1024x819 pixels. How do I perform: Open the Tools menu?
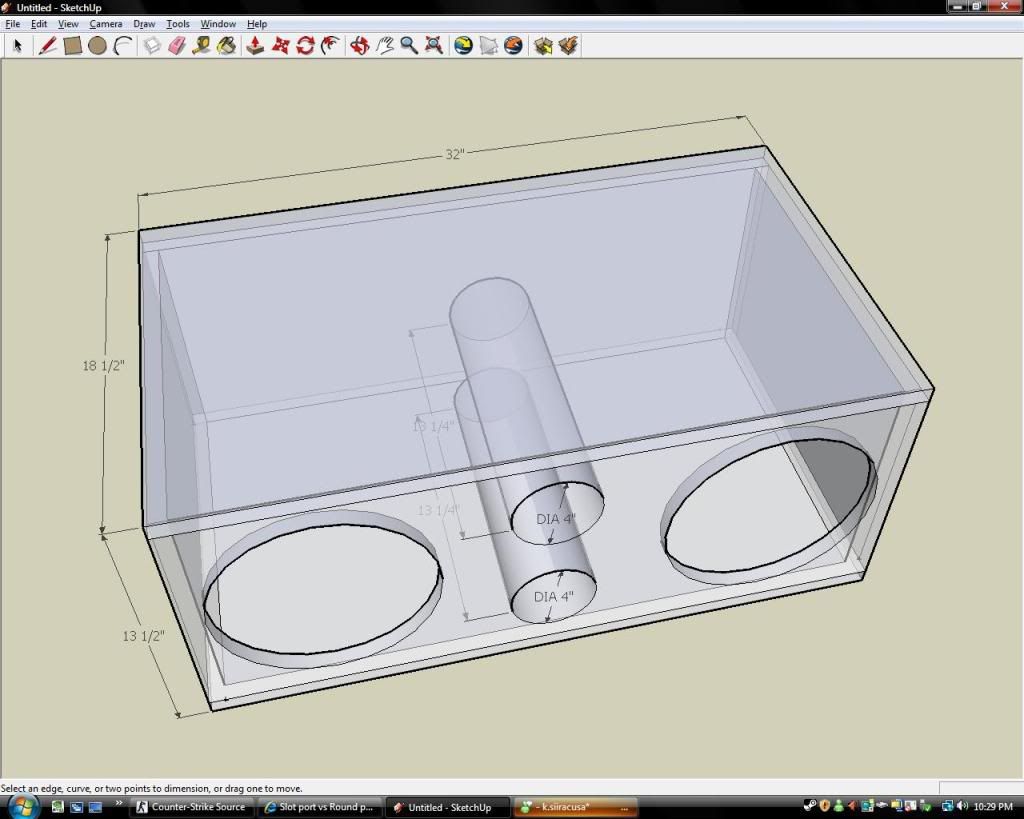(x=177, y=23)
